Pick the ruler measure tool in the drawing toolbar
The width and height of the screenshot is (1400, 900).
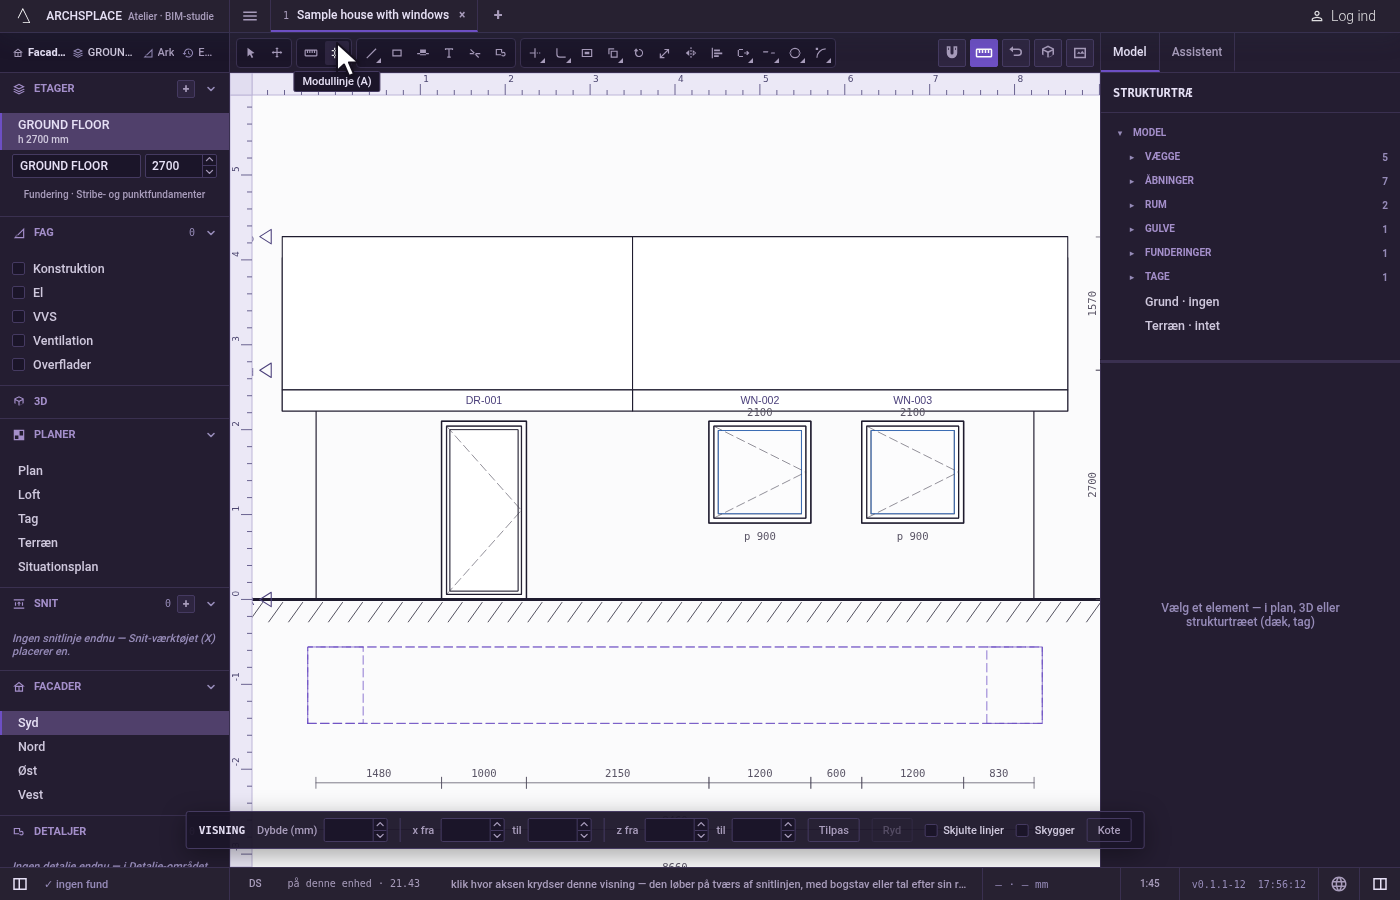(x=311, y=53)
